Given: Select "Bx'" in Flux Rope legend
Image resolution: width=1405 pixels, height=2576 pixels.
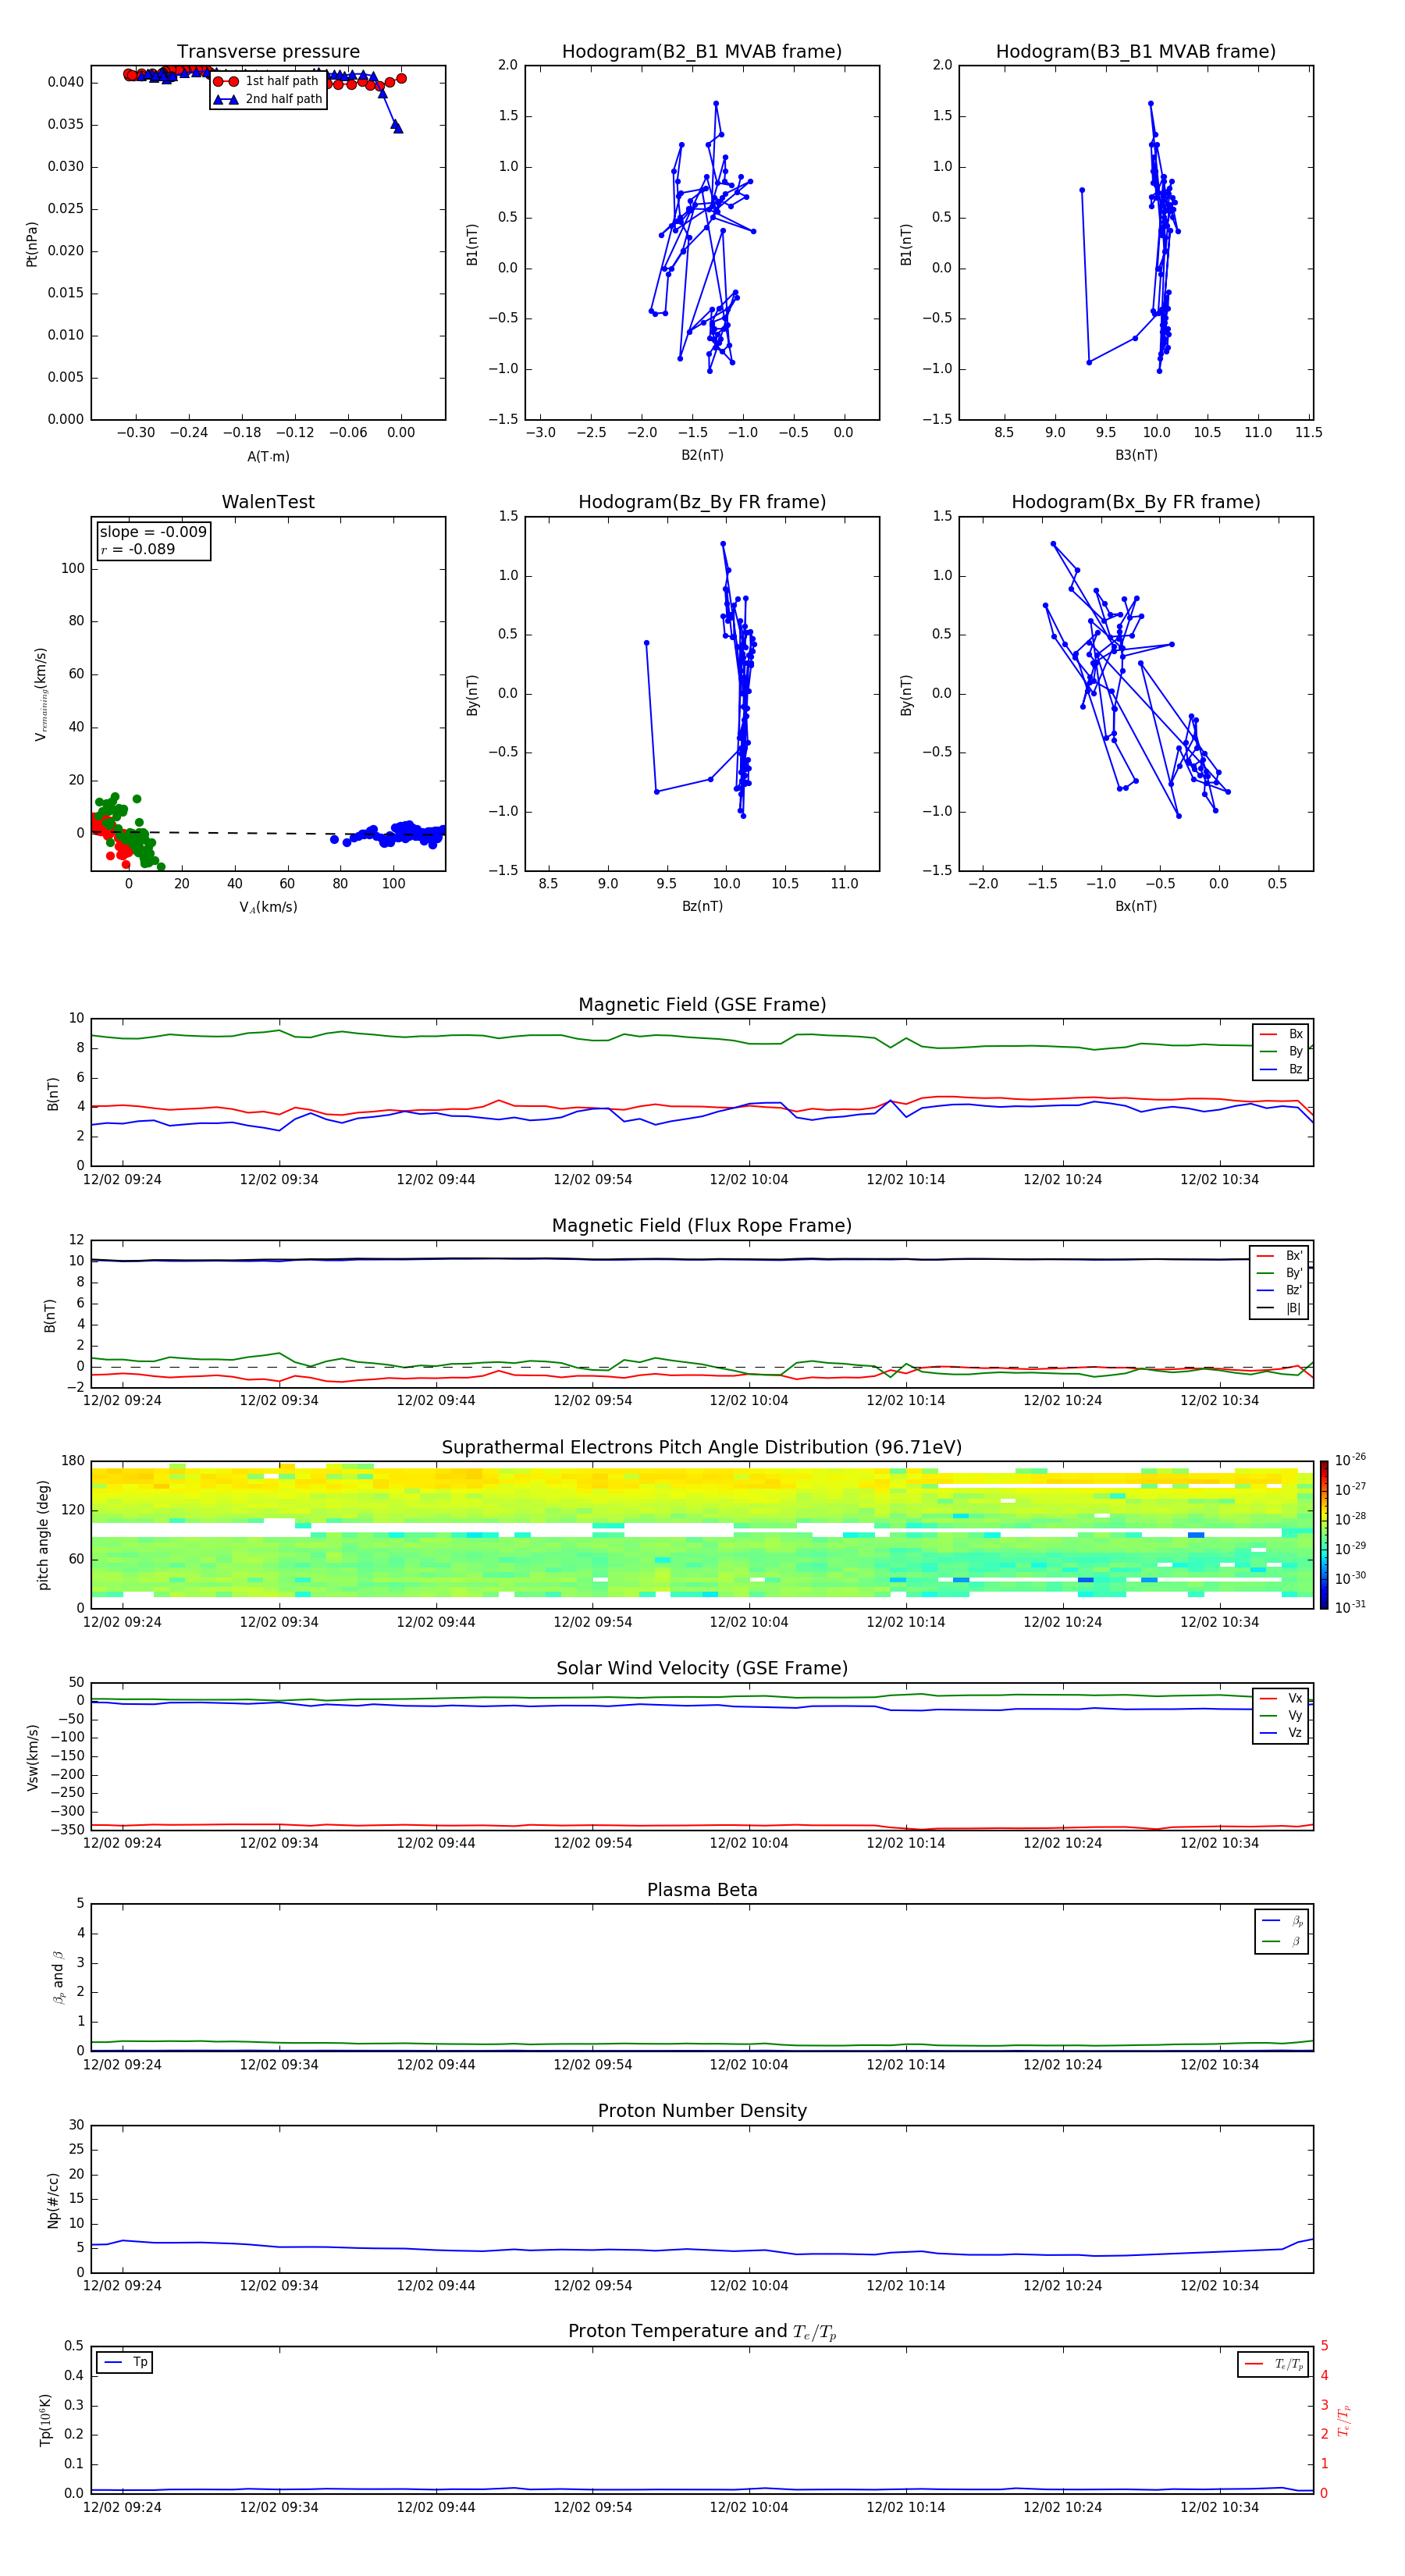Looking at the screenshot, I should (x=1279, y=1256).
